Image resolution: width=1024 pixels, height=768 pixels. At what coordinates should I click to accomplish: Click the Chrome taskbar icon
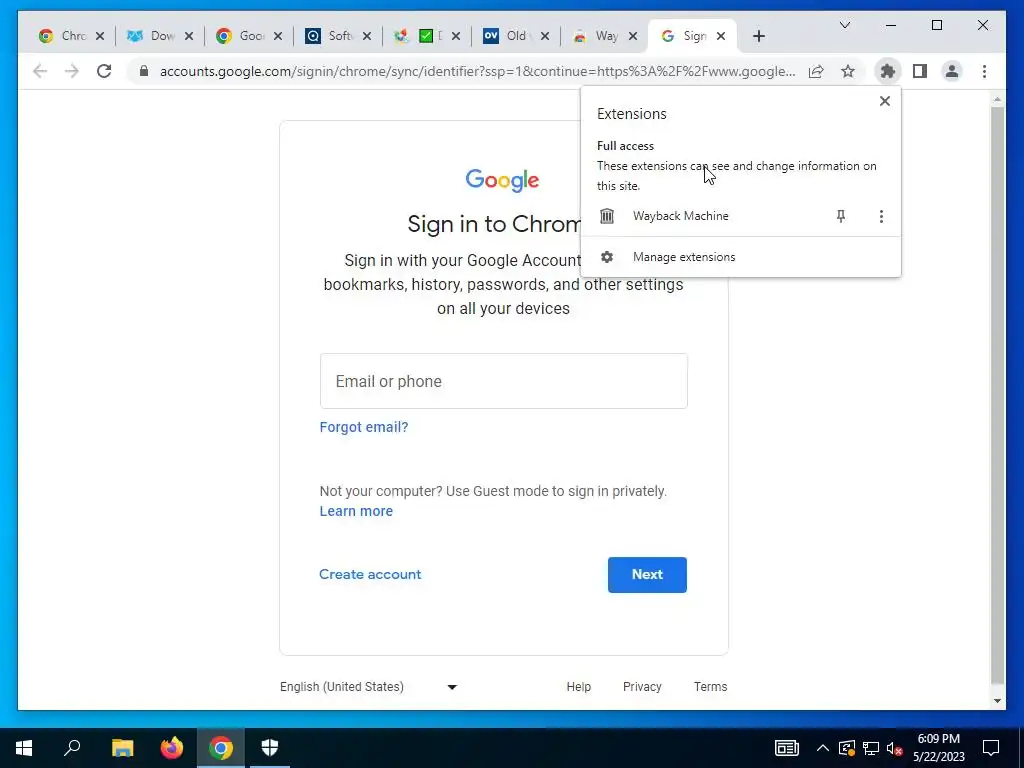pyautogui.click(x=221, y=748)
